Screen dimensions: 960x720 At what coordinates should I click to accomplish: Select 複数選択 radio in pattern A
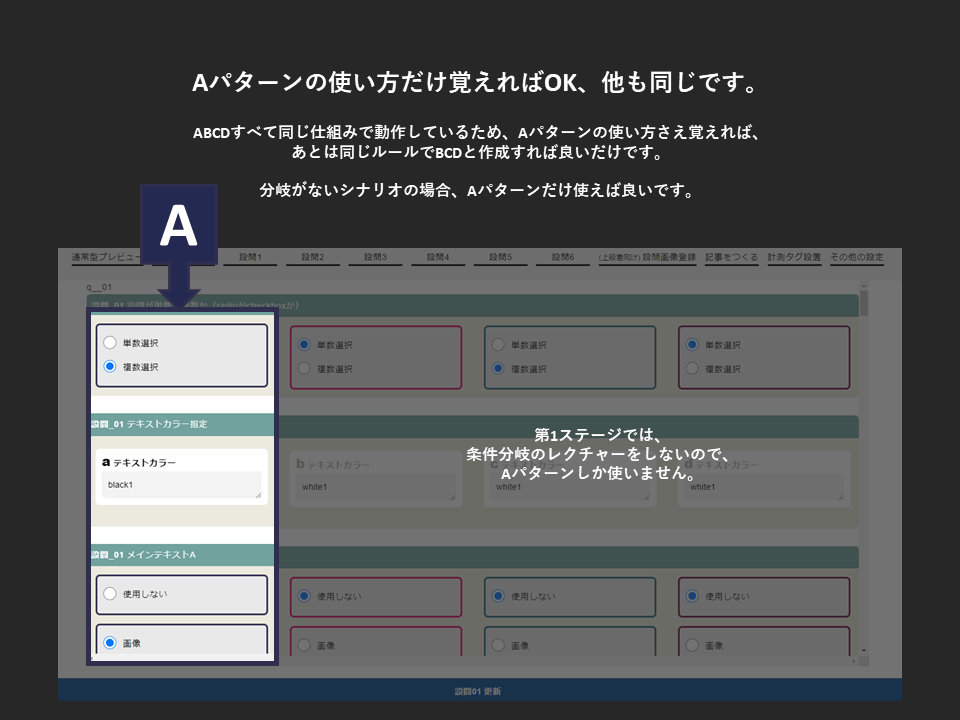[110, 366]
